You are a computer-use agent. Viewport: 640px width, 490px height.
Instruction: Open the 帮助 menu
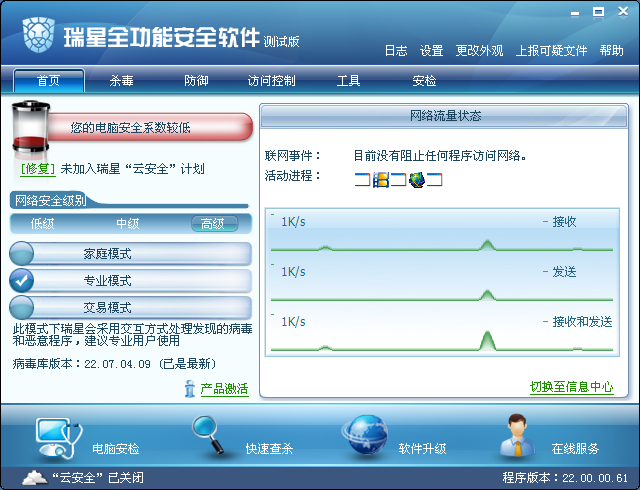tap(611, 51)
